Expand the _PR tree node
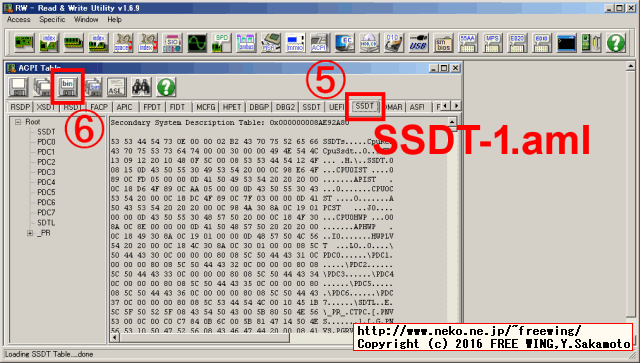This screenshot has width=640, height=363. 30,233
